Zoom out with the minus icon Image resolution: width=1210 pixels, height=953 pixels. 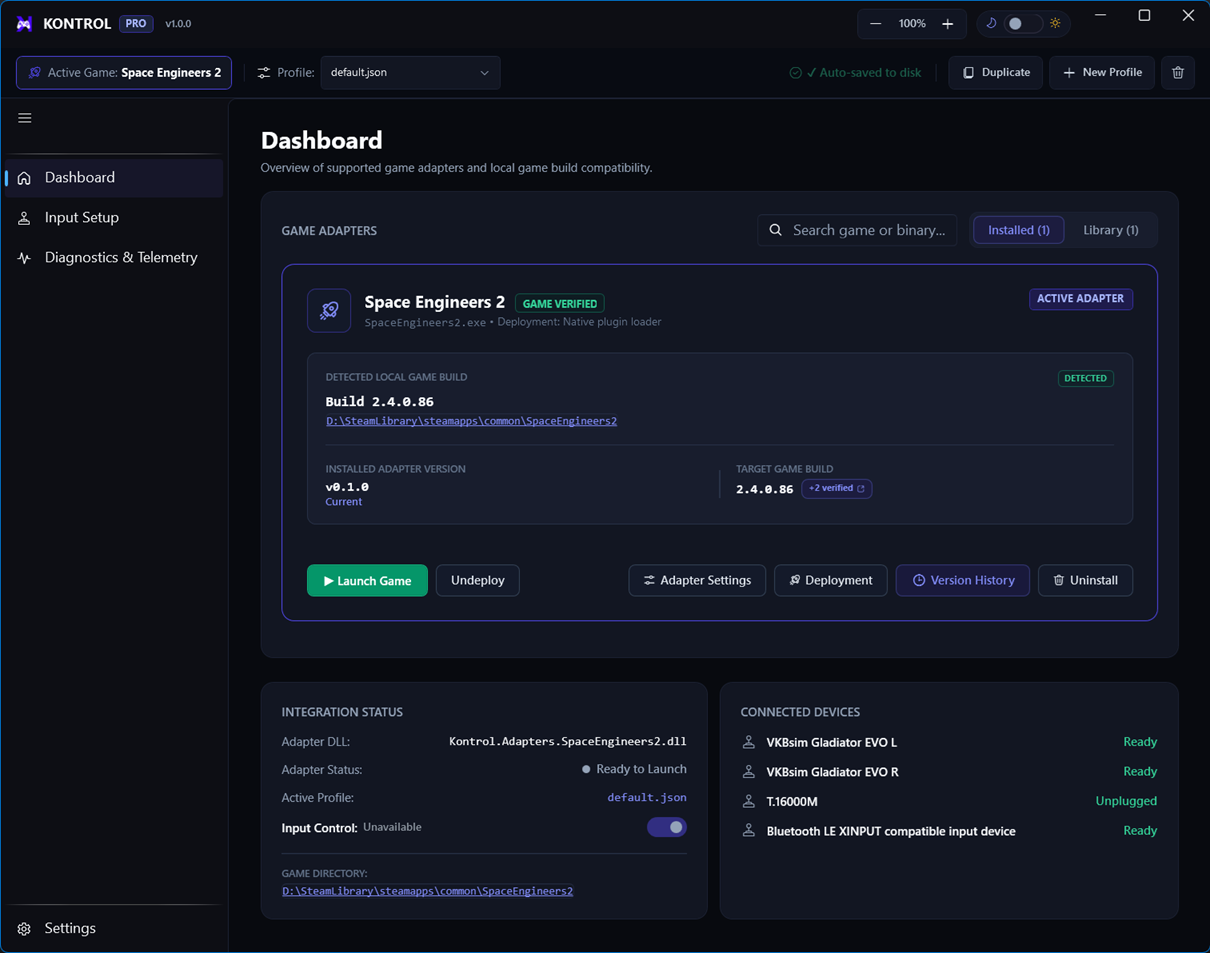pos(876,23)
